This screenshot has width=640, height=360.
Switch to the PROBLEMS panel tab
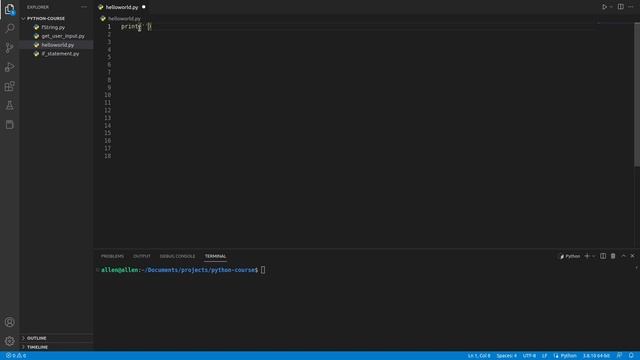pyautogui.click(x=112, y=256)
